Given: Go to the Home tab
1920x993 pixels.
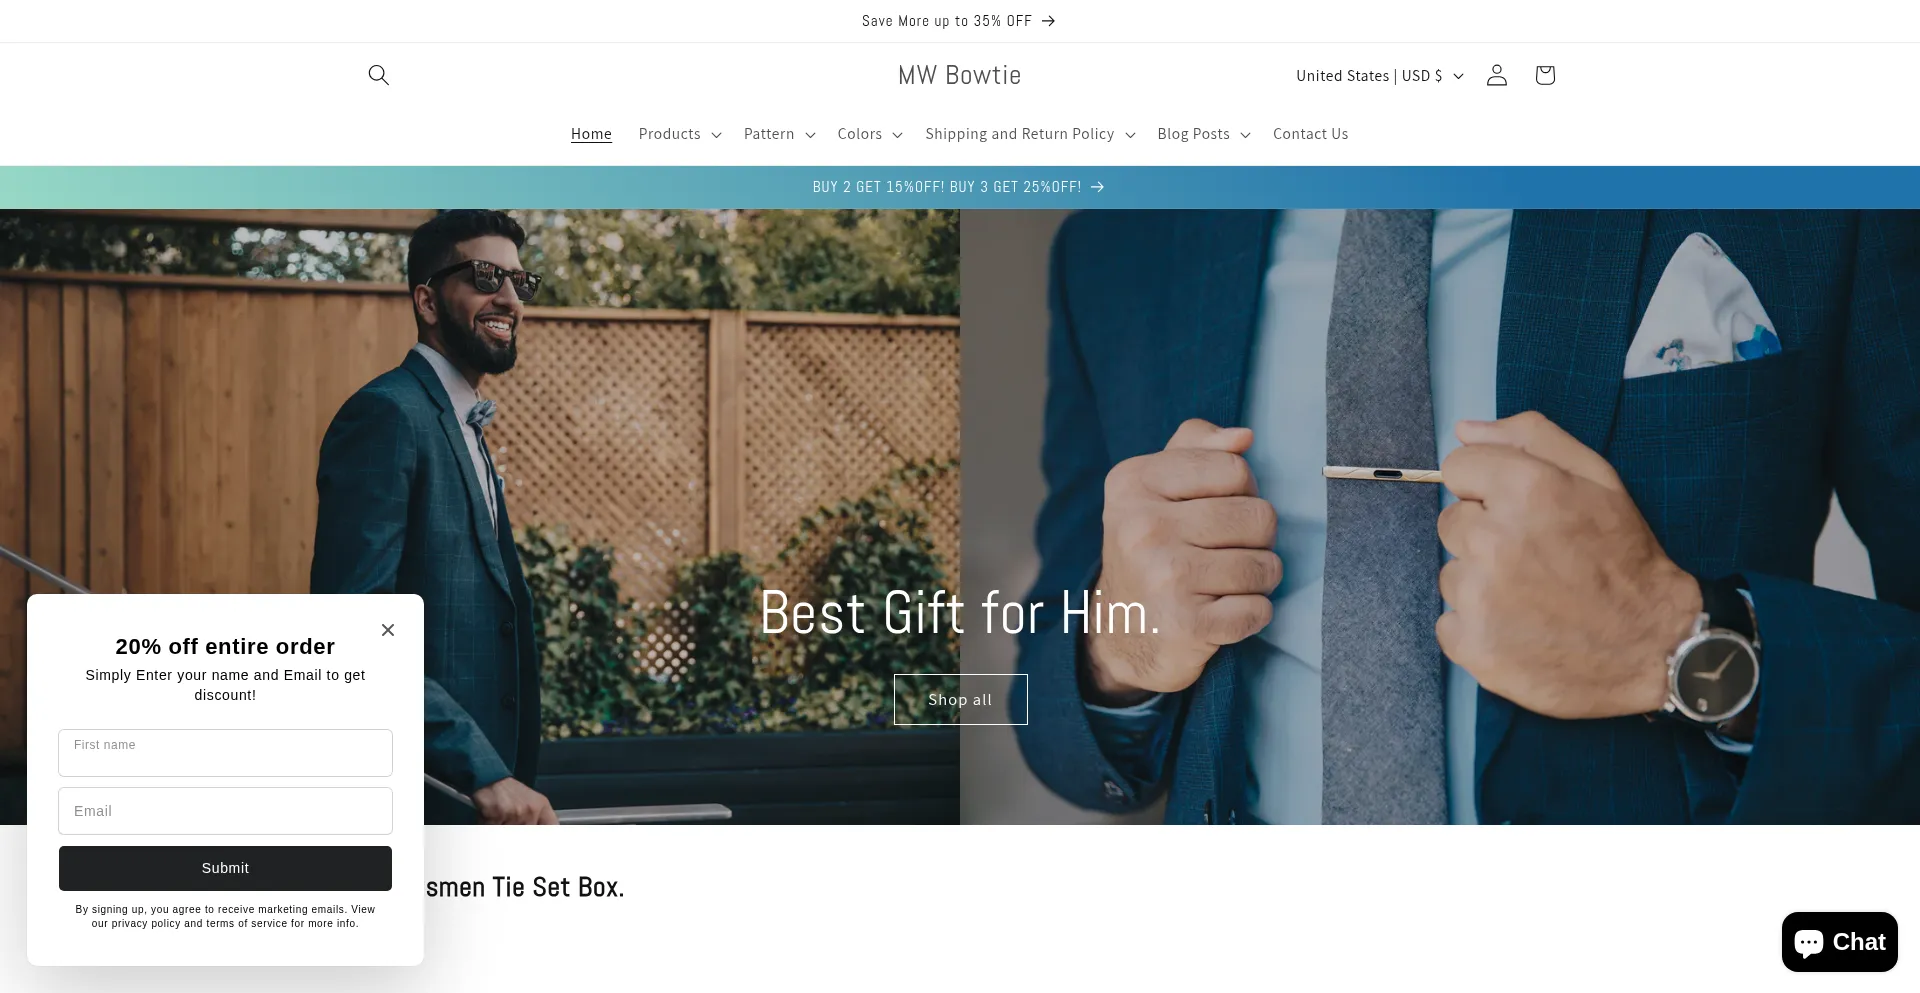Looking at the screenshot, I should point(591,134).
